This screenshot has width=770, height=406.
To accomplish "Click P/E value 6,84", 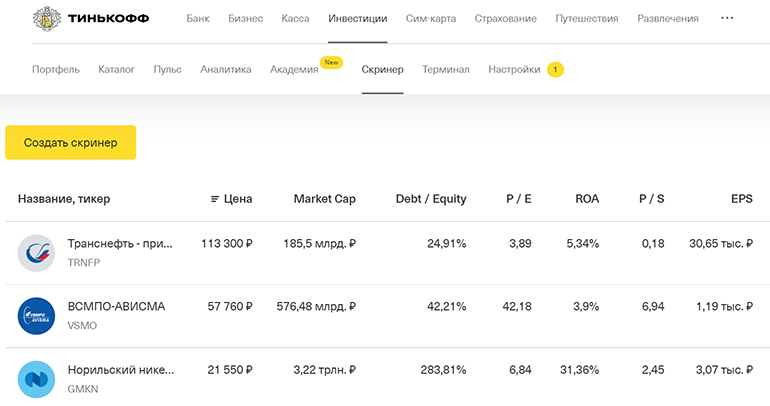I will point(520,370).
